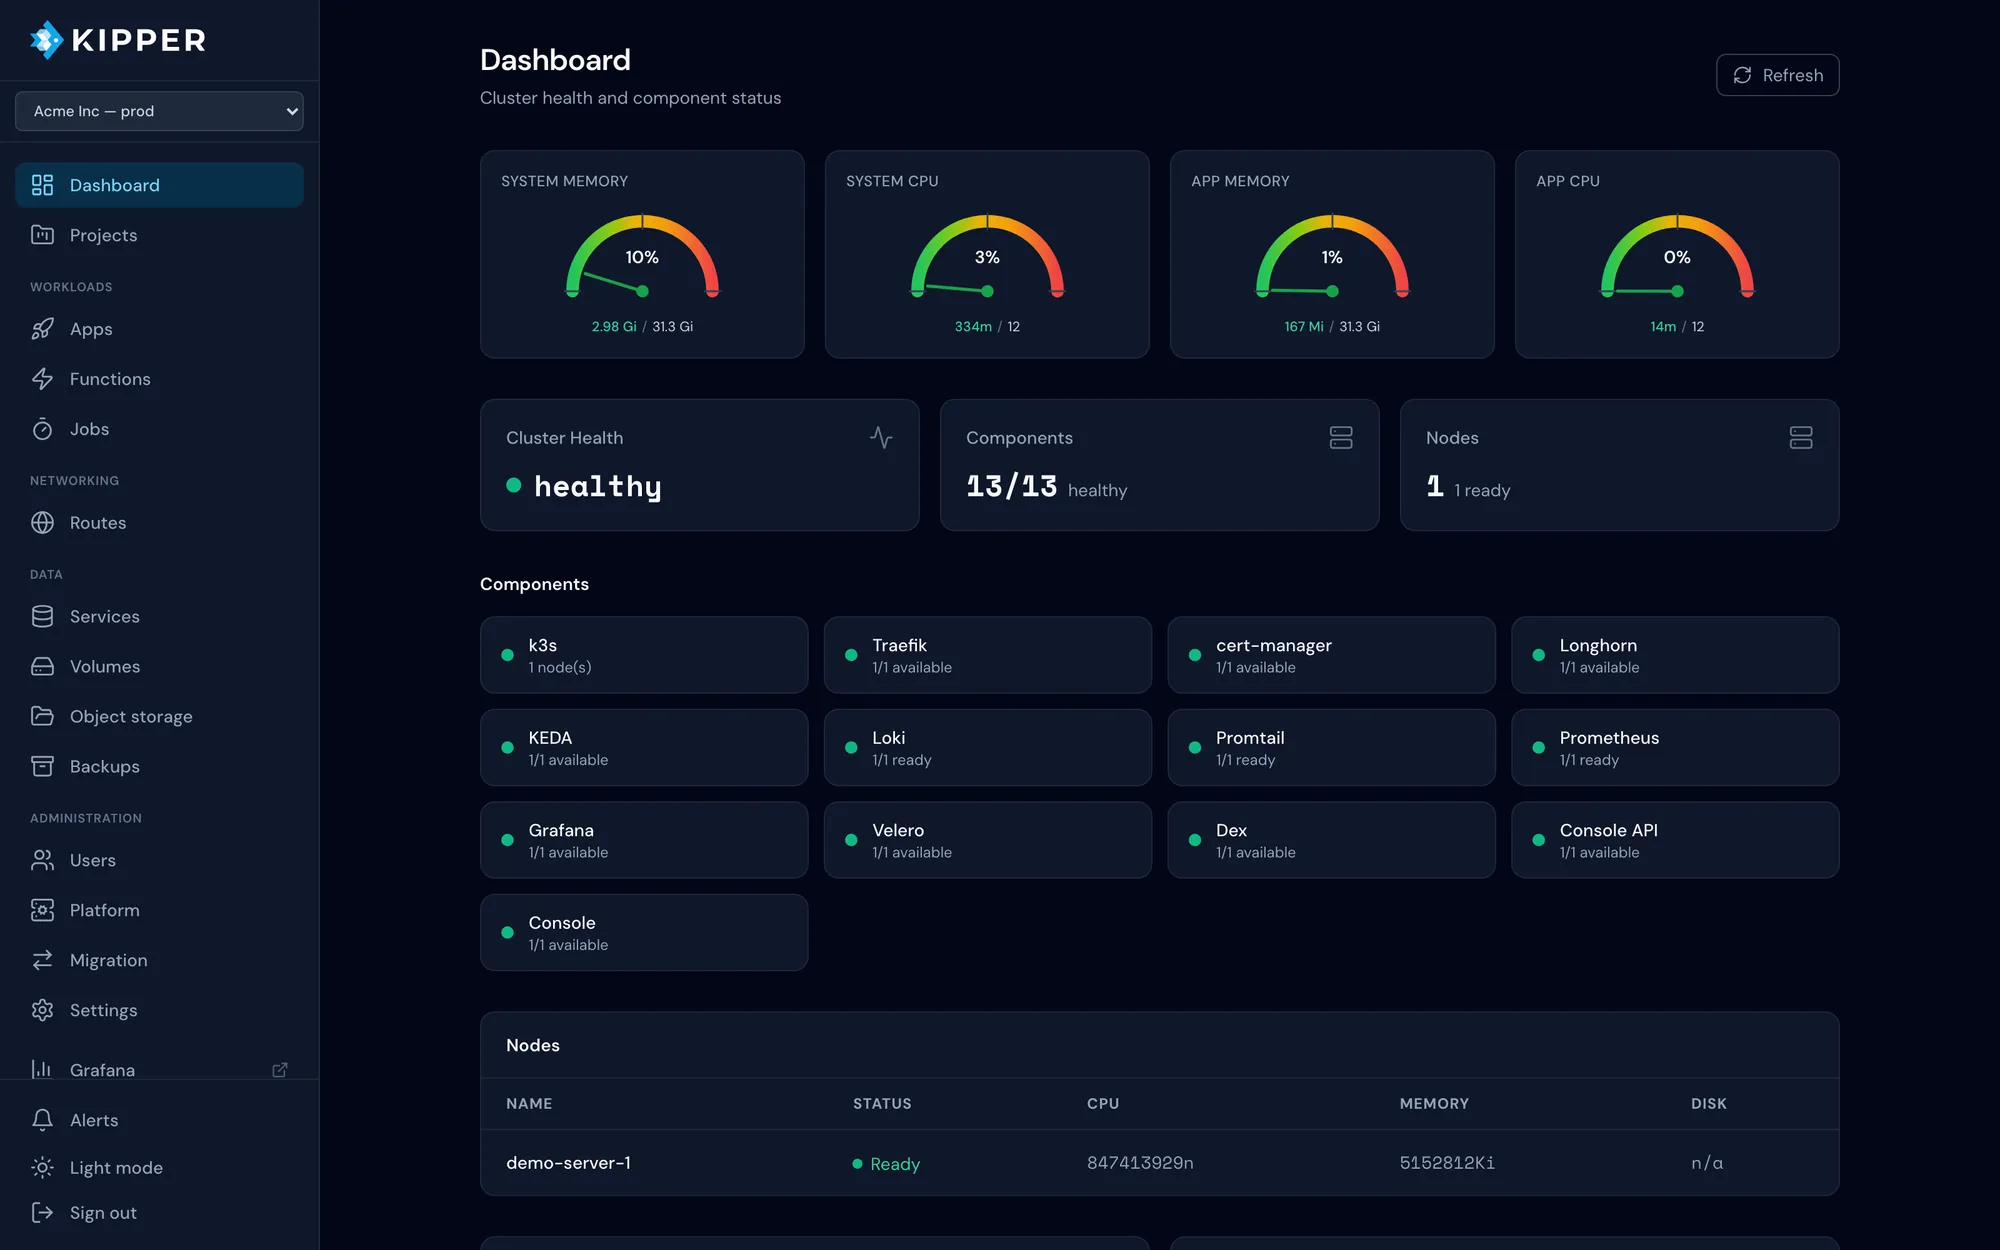Click the 13/13 healthy components count
Viewport: 2000px width, 1250px height.
tap(1046, 487)
